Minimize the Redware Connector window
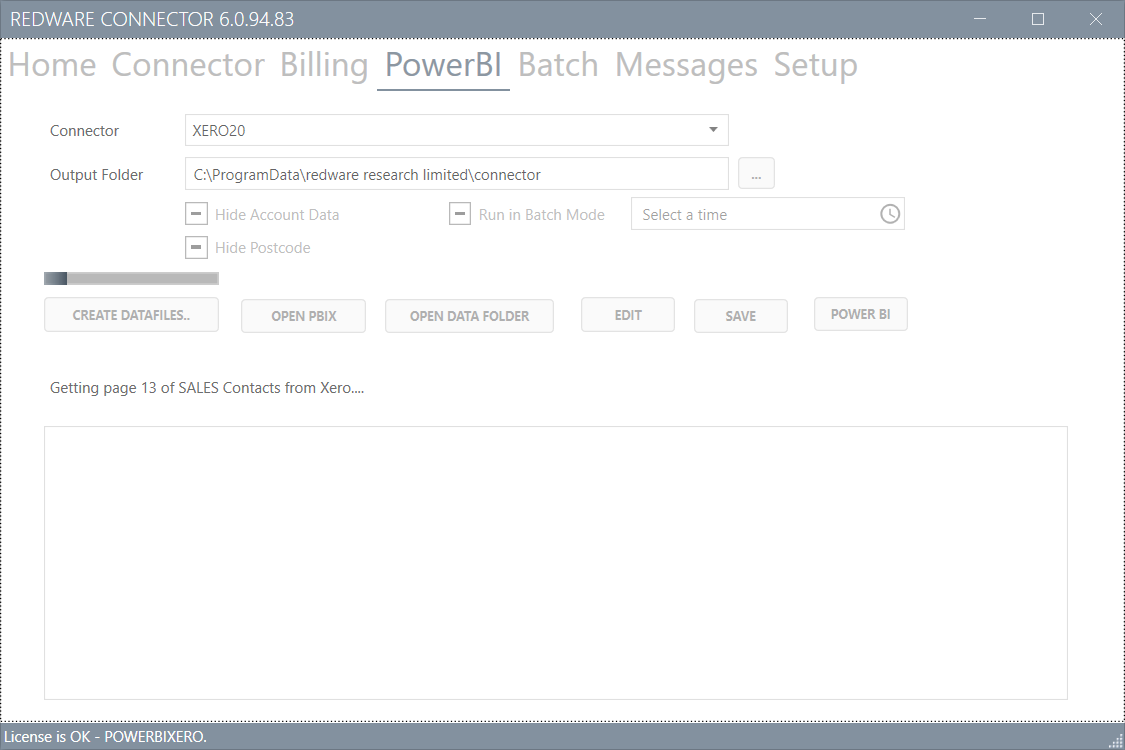The height and width of the screenshot is (750, 1125). 980,19
